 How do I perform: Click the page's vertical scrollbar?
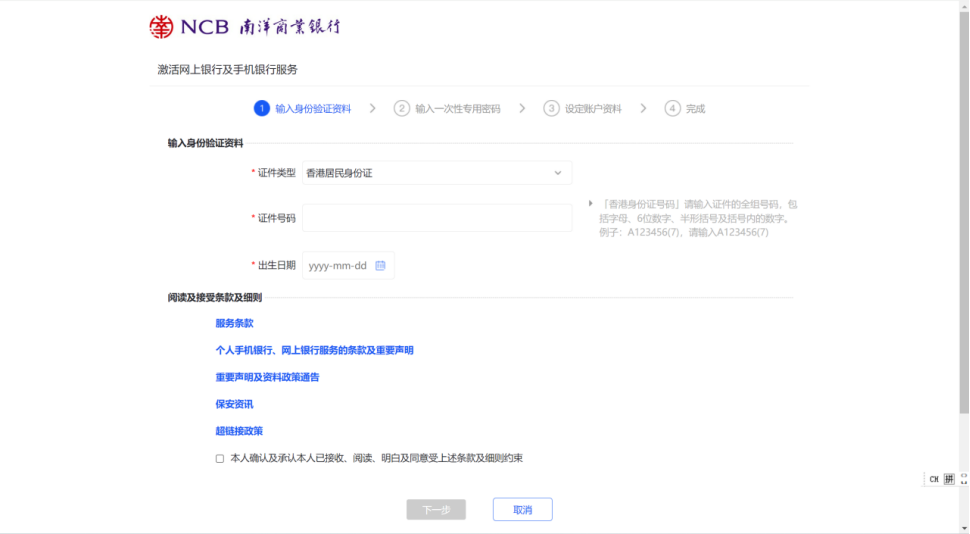(x=964, y=200)
